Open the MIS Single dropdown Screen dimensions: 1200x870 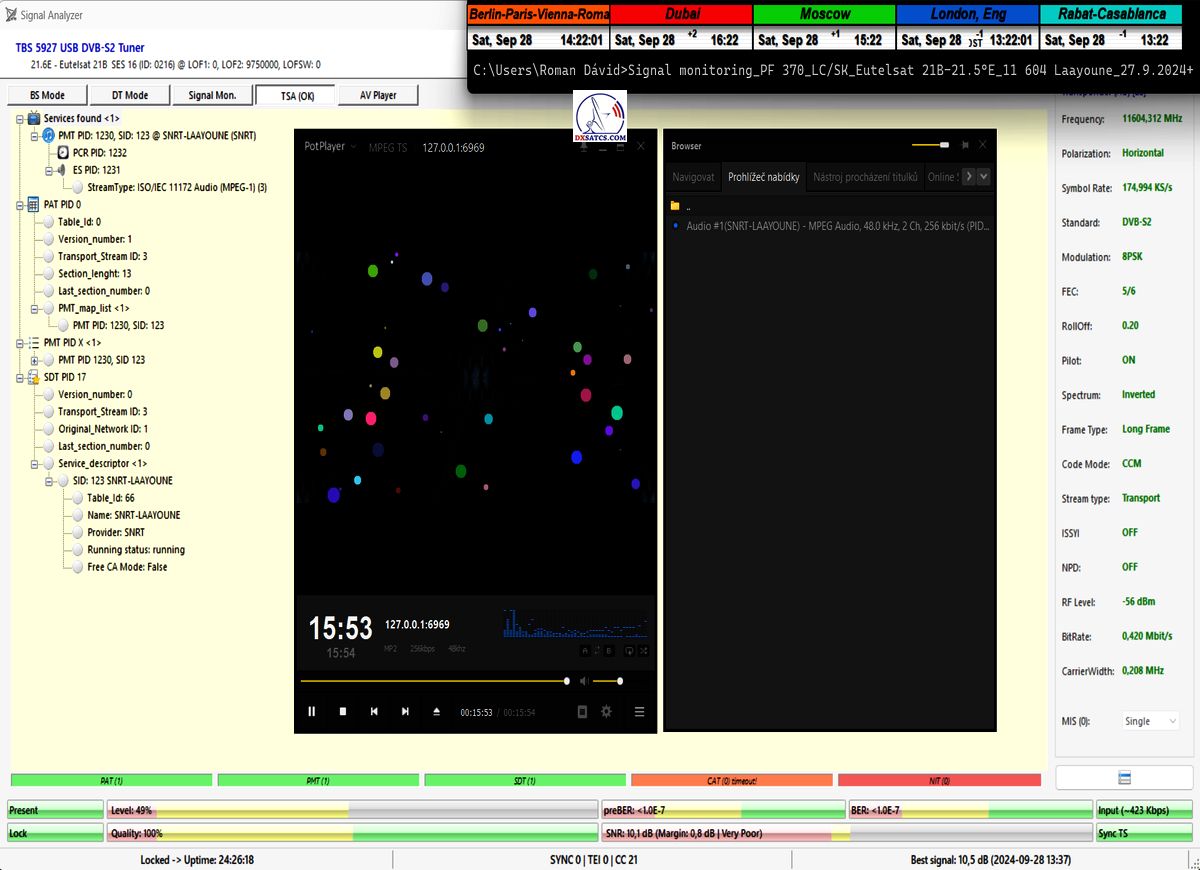1149,721
